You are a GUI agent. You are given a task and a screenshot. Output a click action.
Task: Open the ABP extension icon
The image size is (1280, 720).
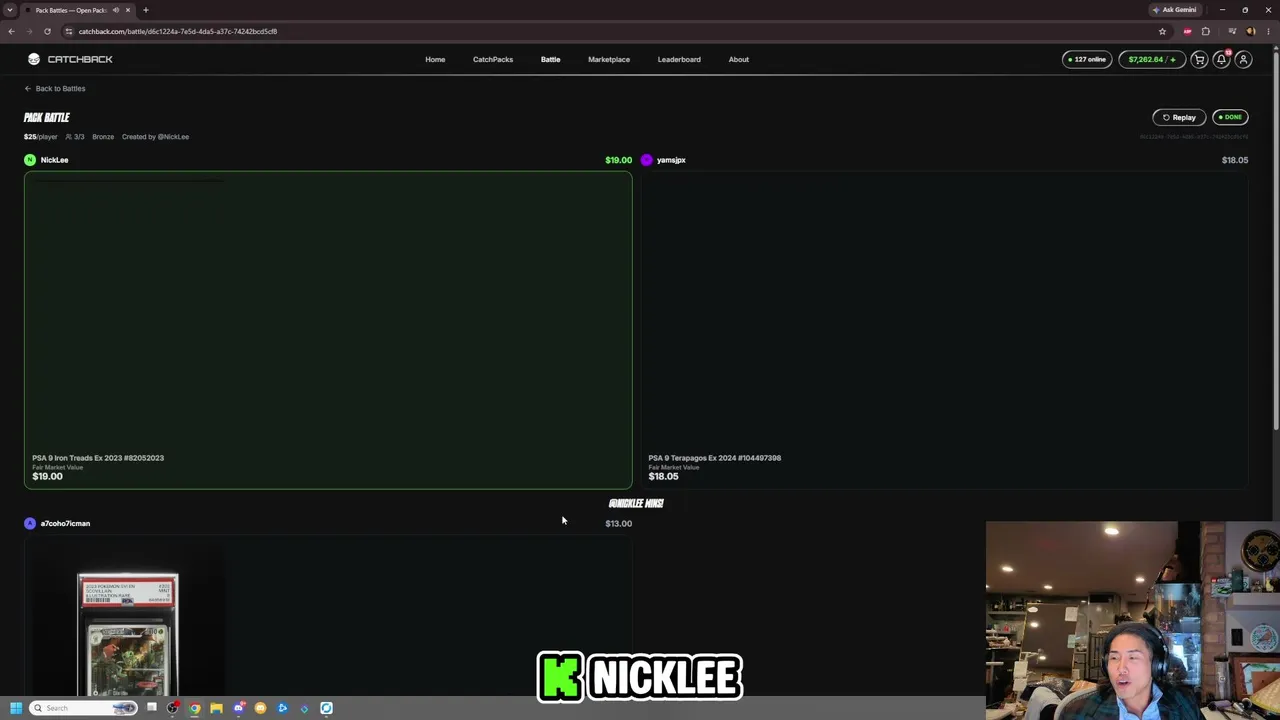click(x=1187, y=31)
